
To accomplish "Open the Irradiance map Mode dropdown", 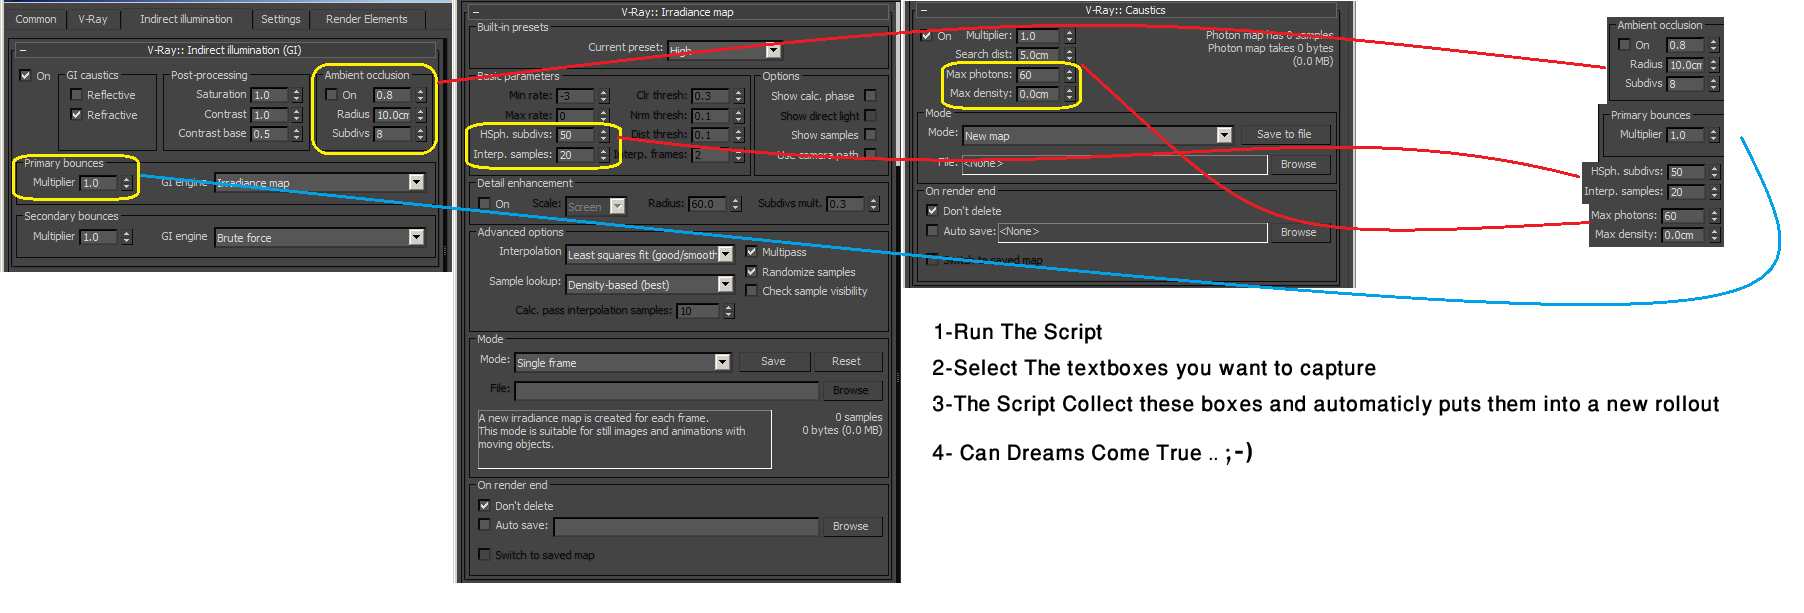I will pos(623,362).
